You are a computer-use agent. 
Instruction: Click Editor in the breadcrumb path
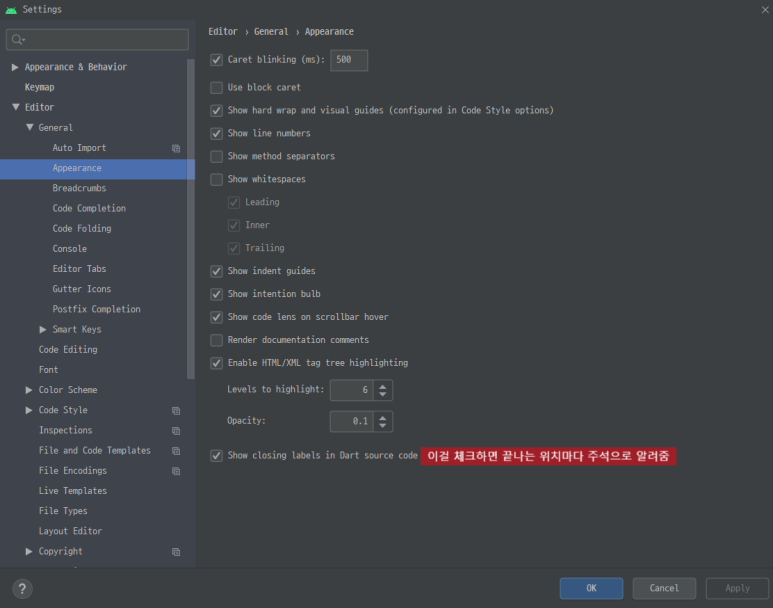coord(223,32)
